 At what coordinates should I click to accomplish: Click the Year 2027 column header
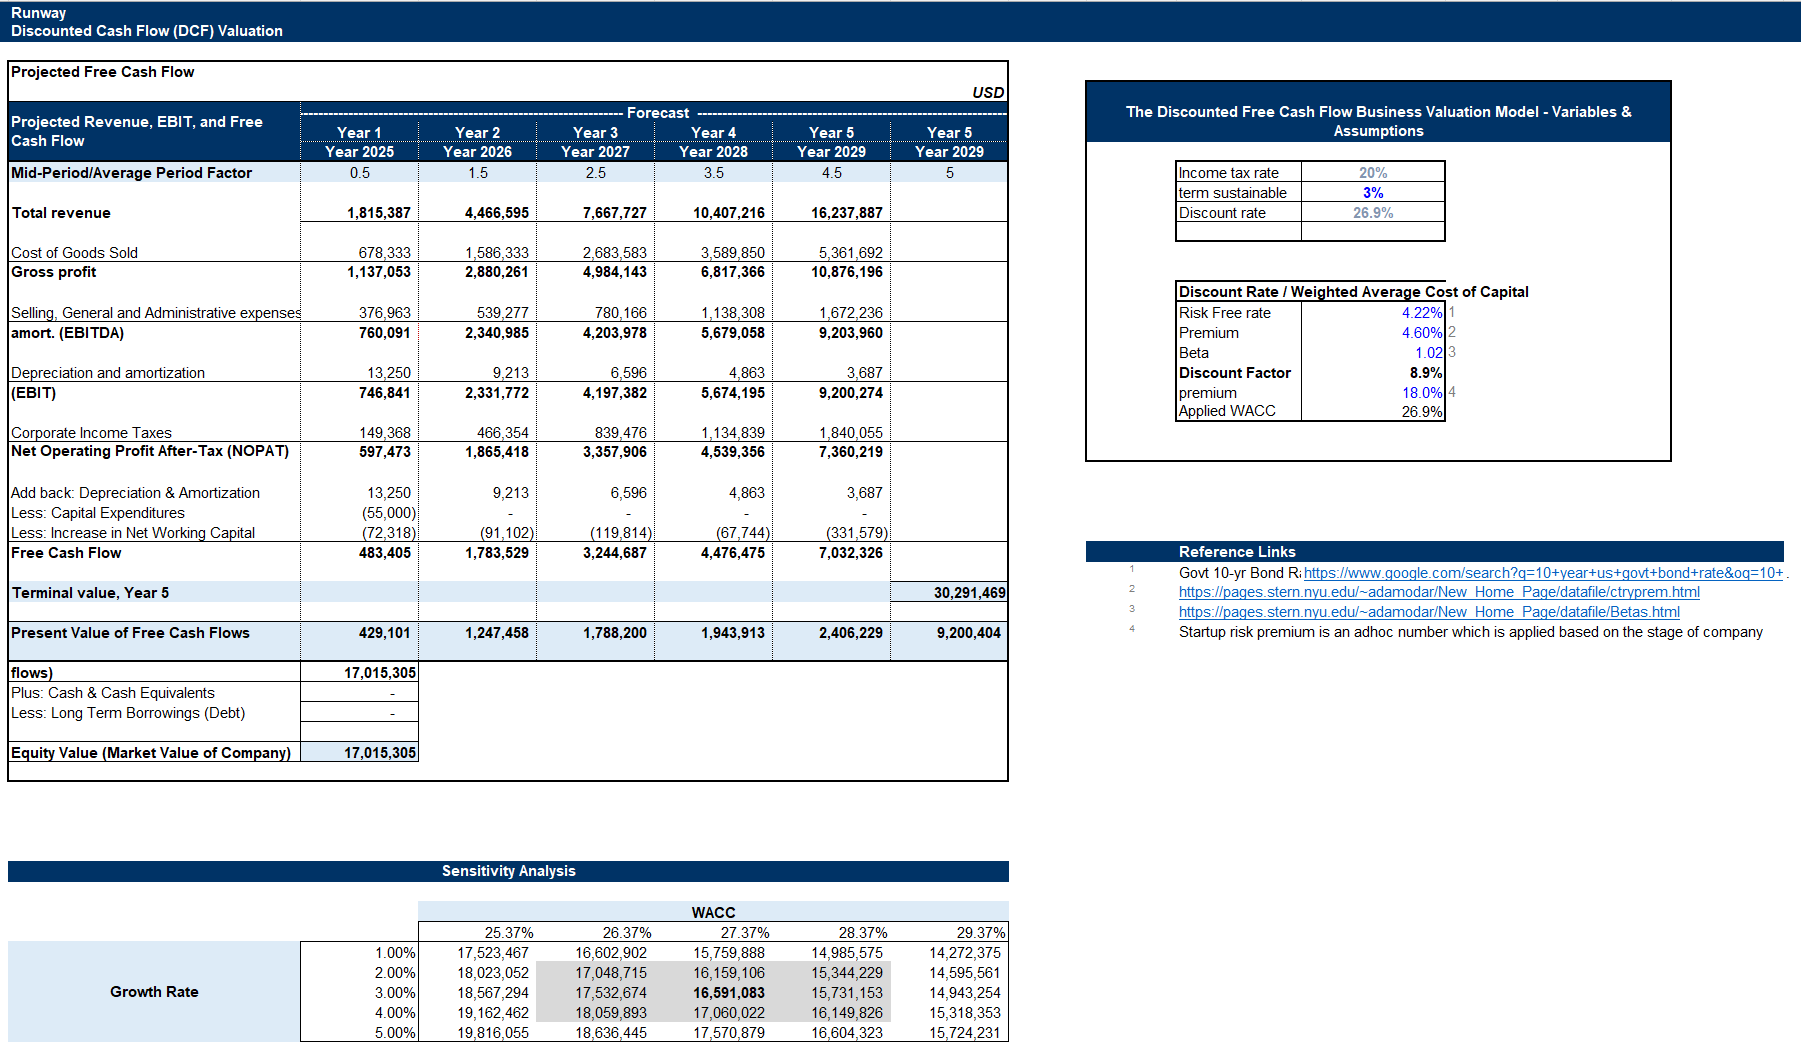[x=595, y=152]
